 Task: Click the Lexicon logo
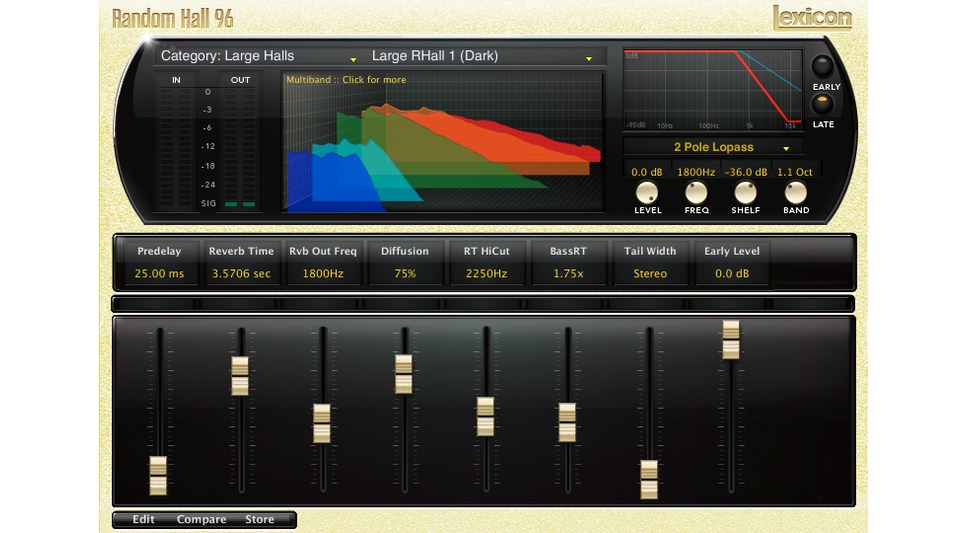(812, 17)
